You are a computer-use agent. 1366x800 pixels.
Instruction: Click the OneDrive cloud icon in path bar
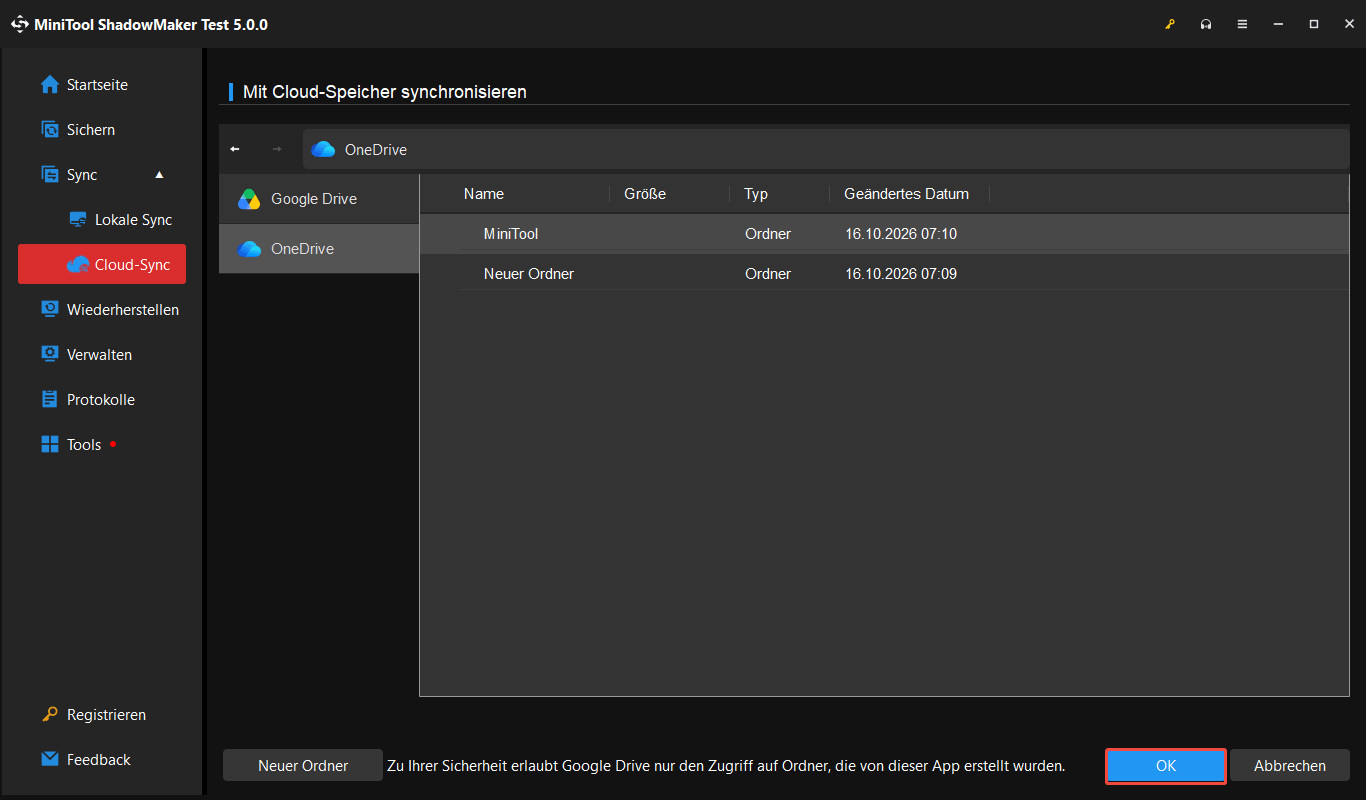323,150
